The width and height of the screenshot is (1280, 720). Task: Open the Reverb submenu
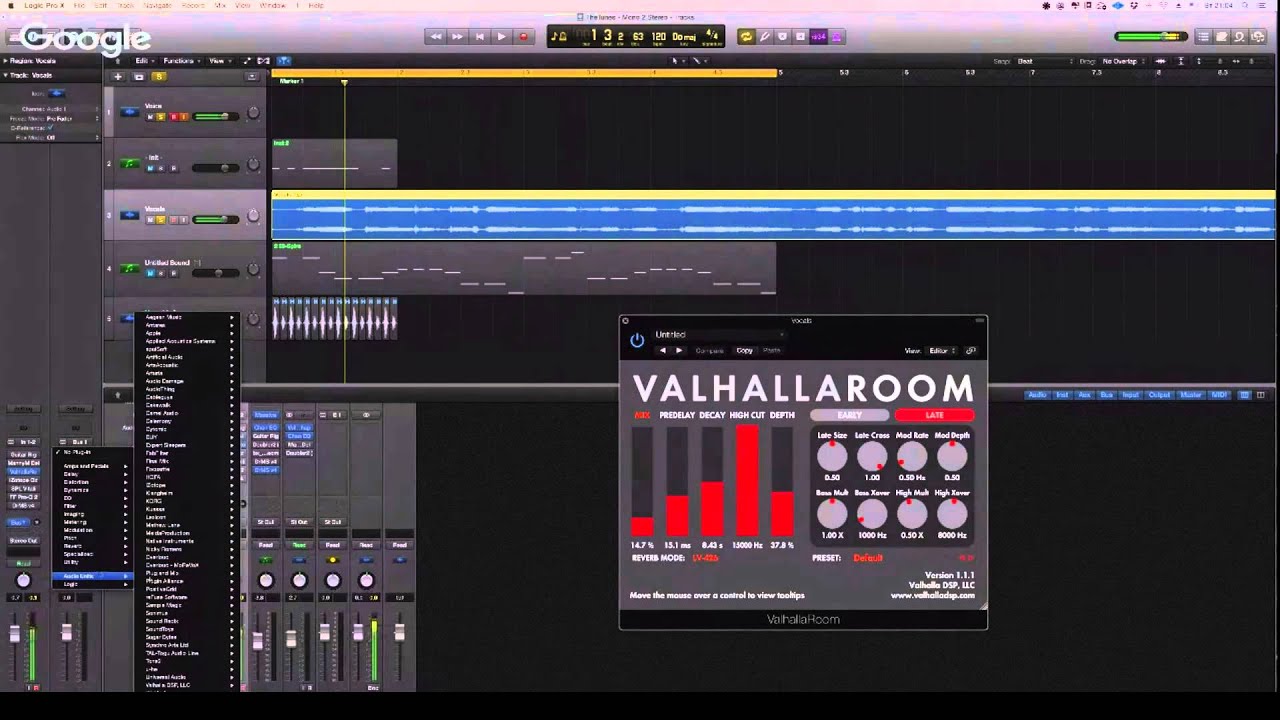[x=92, y=546]
